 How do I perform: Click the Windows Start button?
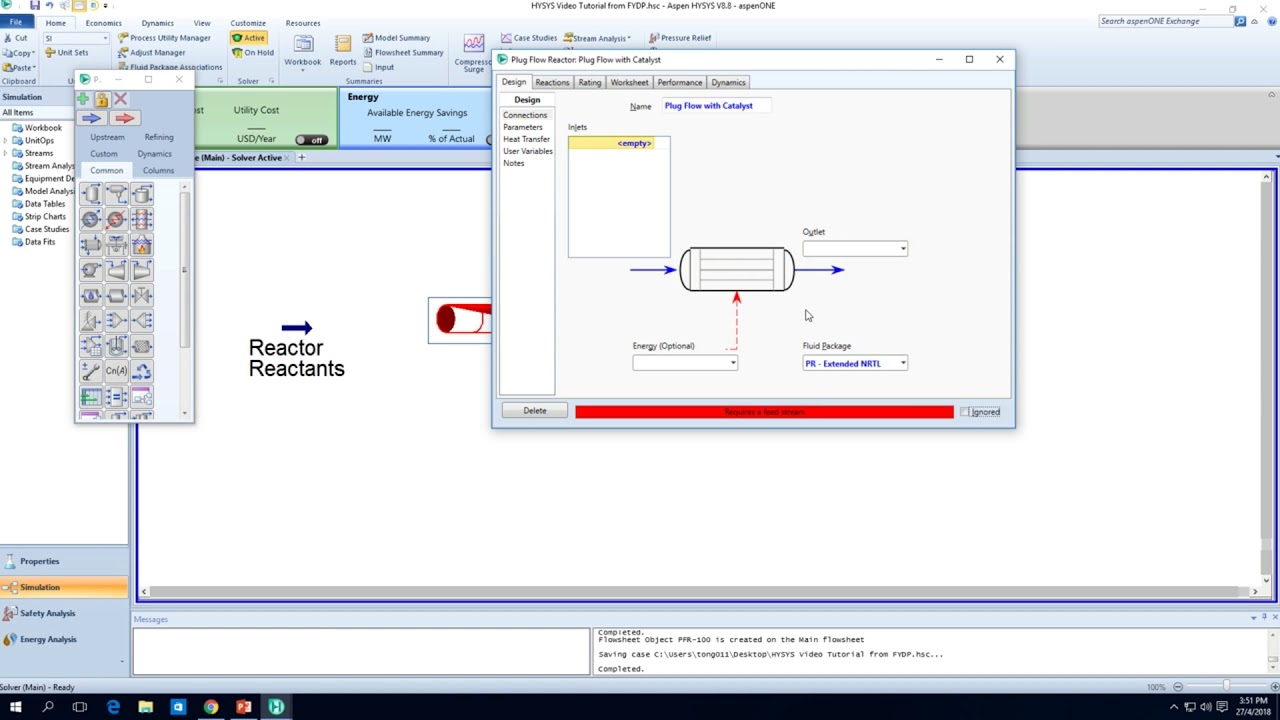[15, 707]
